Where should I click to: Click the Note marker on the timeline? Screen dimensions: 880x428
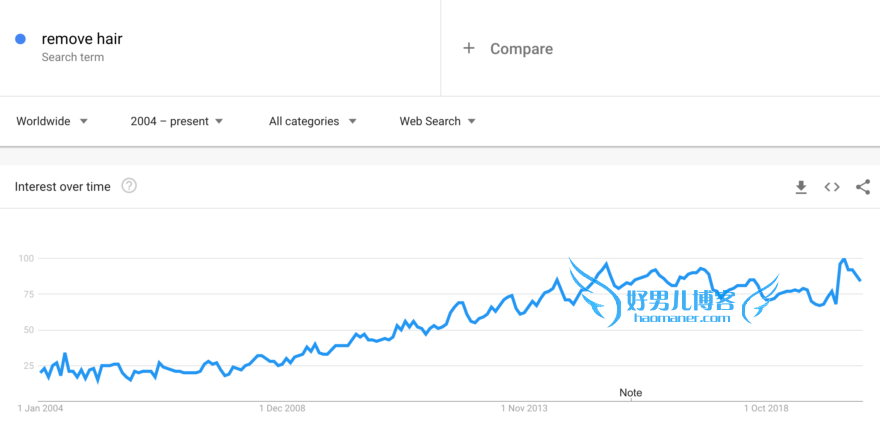[x=631, y=393]
